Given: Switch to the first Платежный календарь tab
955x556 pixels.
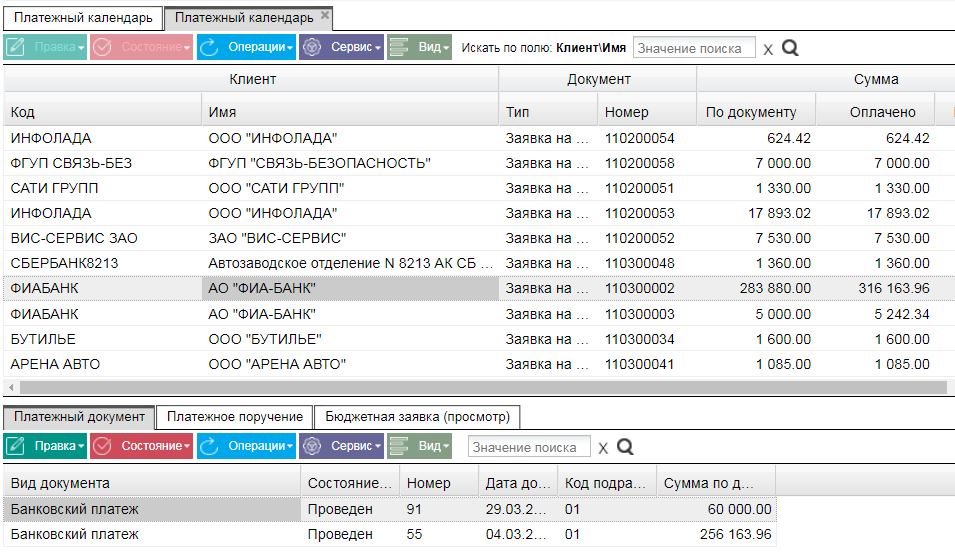Looking at the screenshot, I should 83,18.
